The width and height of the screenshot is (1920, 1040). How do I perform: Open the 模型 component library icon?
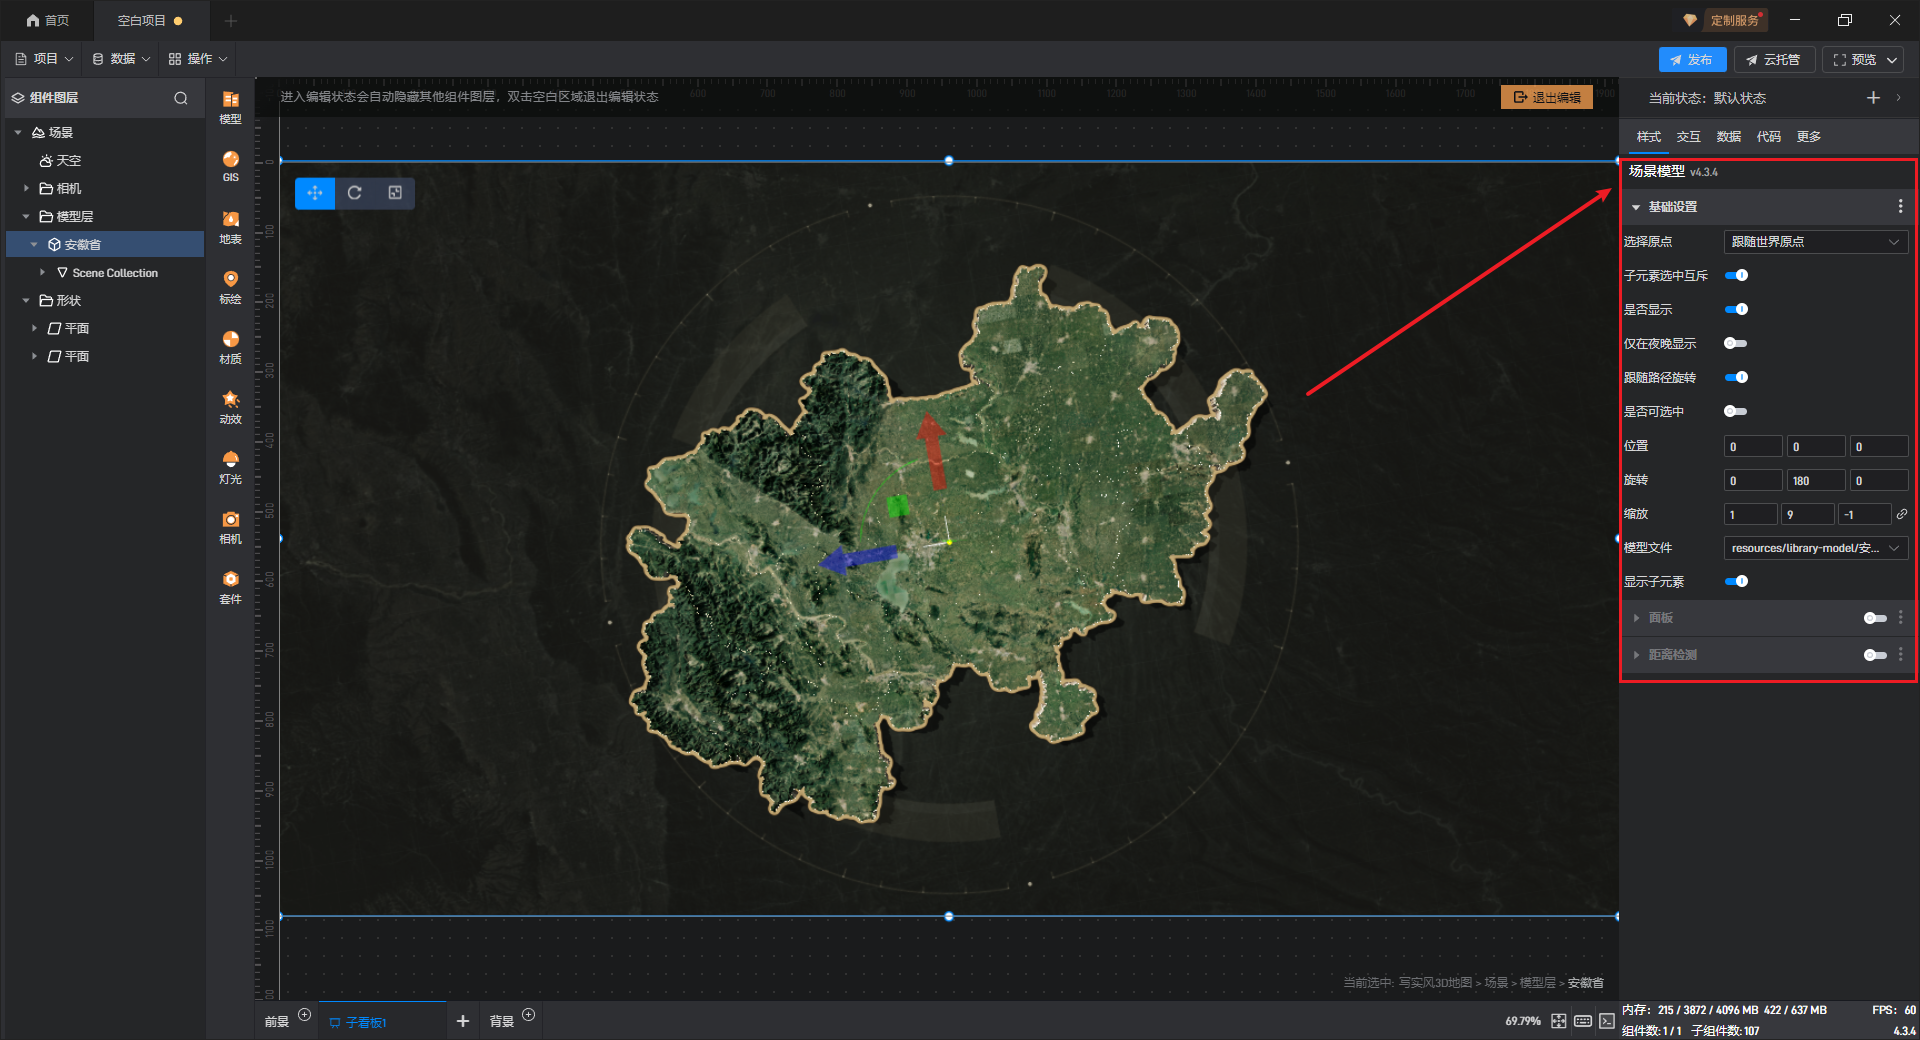pyautogui.click(x=230, y=105)
